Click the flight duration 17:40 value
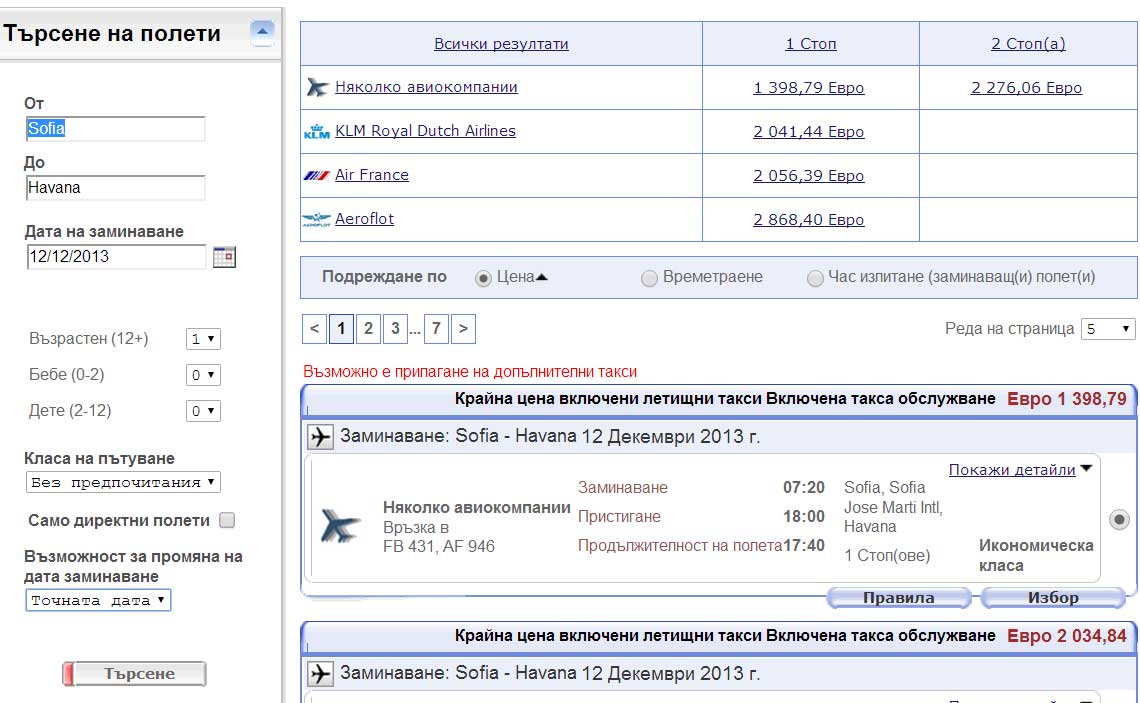Viewport: 1140px width, 703px height. click(803, 546)
